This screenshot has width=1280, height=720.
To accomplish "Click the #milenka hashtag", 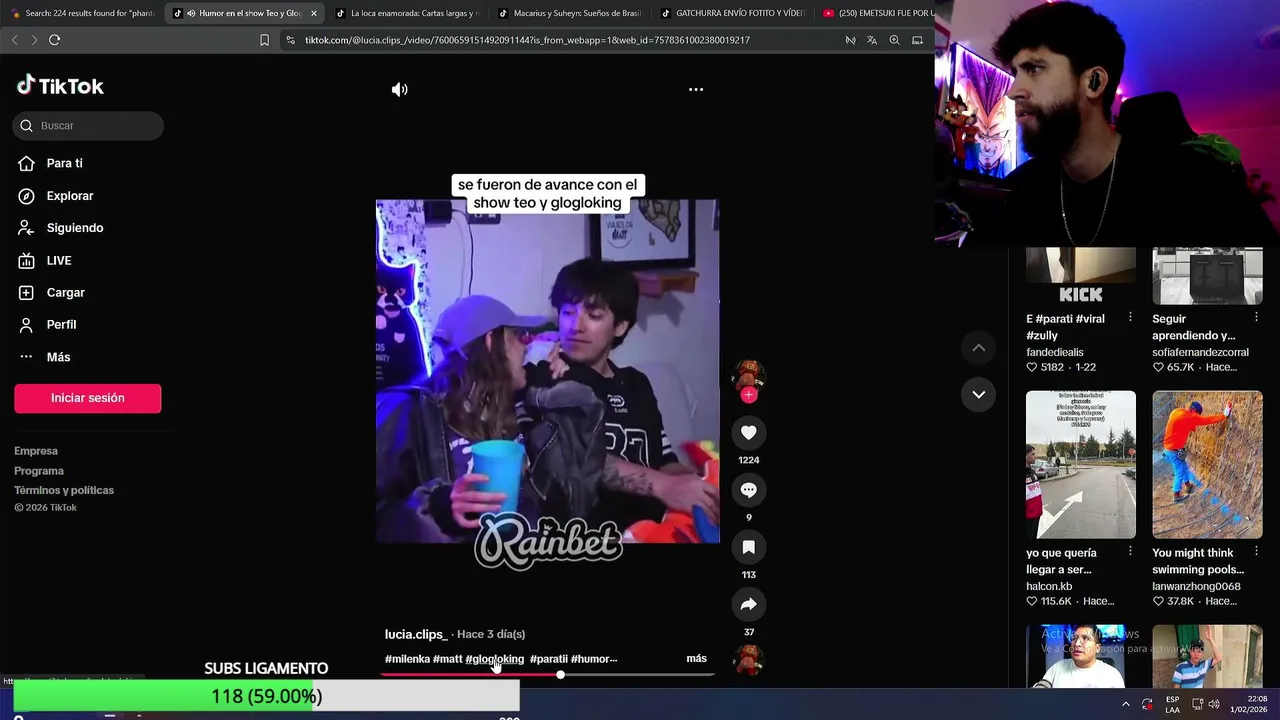I will coord(407,659).
